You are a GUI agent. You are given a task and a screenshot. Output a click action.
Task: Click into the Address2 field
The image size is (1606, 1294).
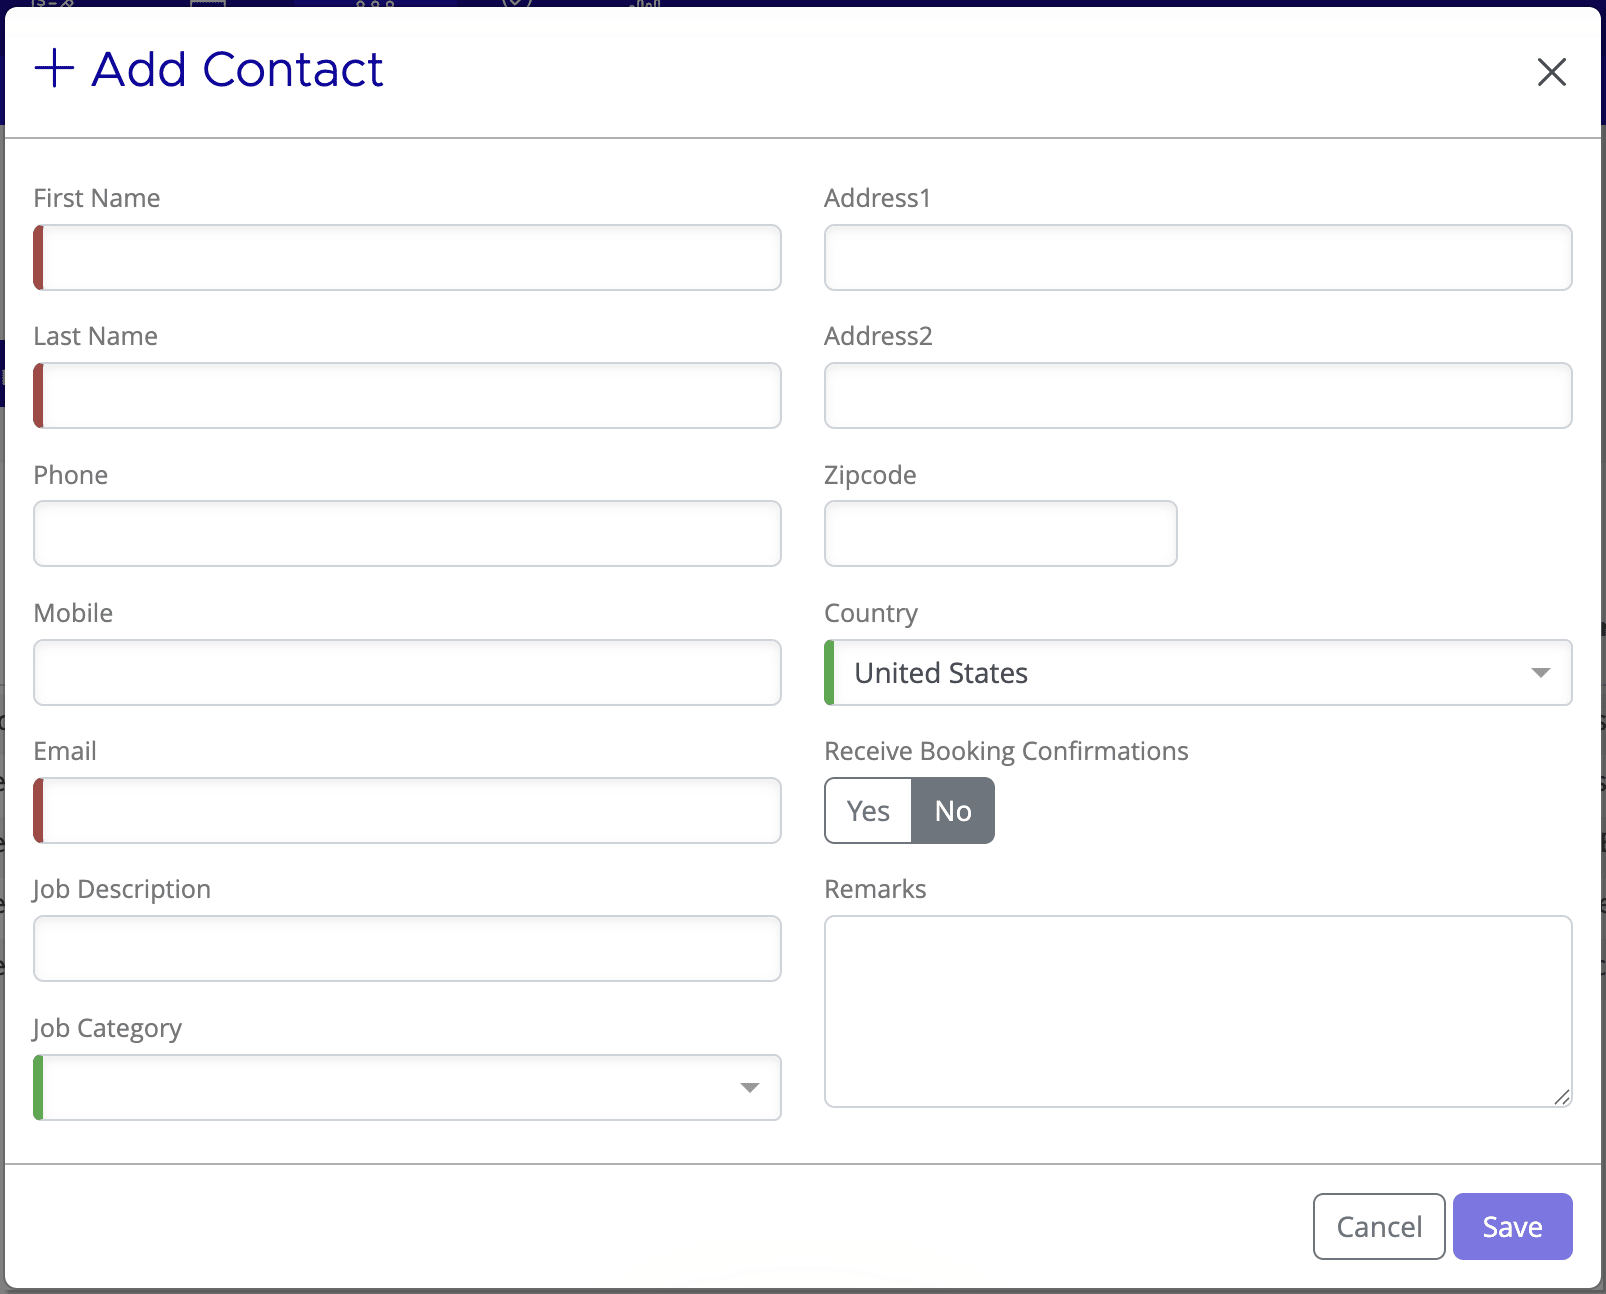coord(1198,395)
